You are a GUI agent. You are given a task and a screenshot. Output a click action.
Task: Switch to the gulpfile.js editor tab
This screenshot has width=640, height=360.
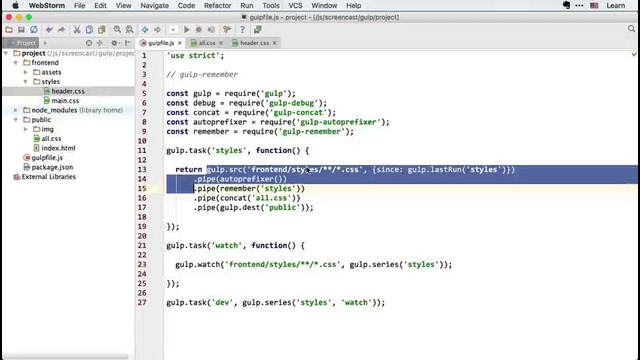[x=160, y=43]
